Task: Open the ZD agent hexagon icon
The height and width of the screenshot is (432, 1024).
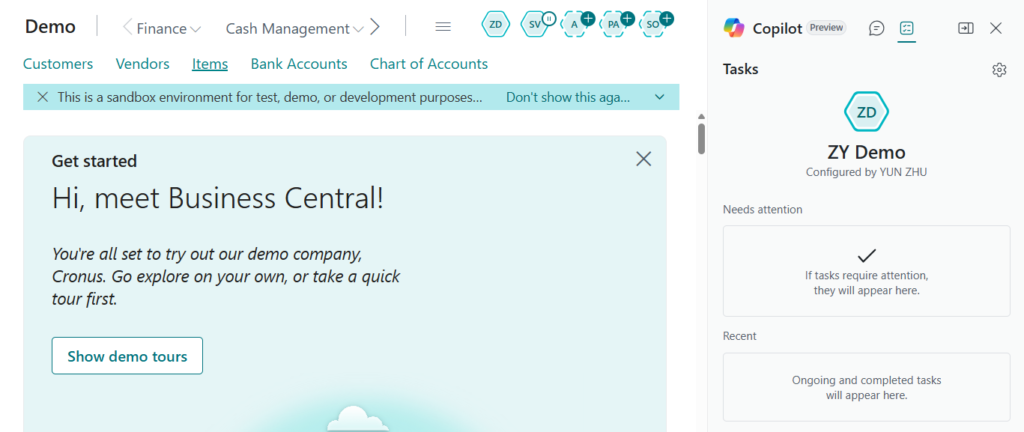Action: [495, 24]
